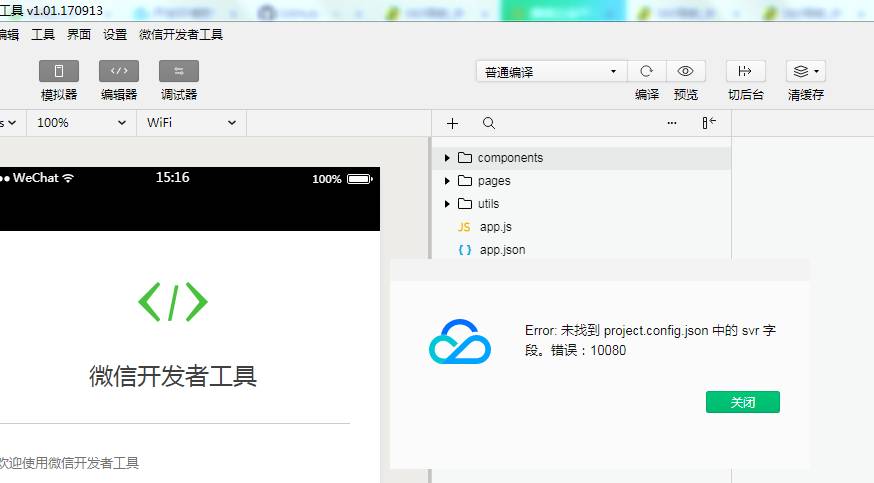This screenshot has width=874, height=483.
Task: Collapse the file tree panel icon
Action: click(x=708, y=123)
